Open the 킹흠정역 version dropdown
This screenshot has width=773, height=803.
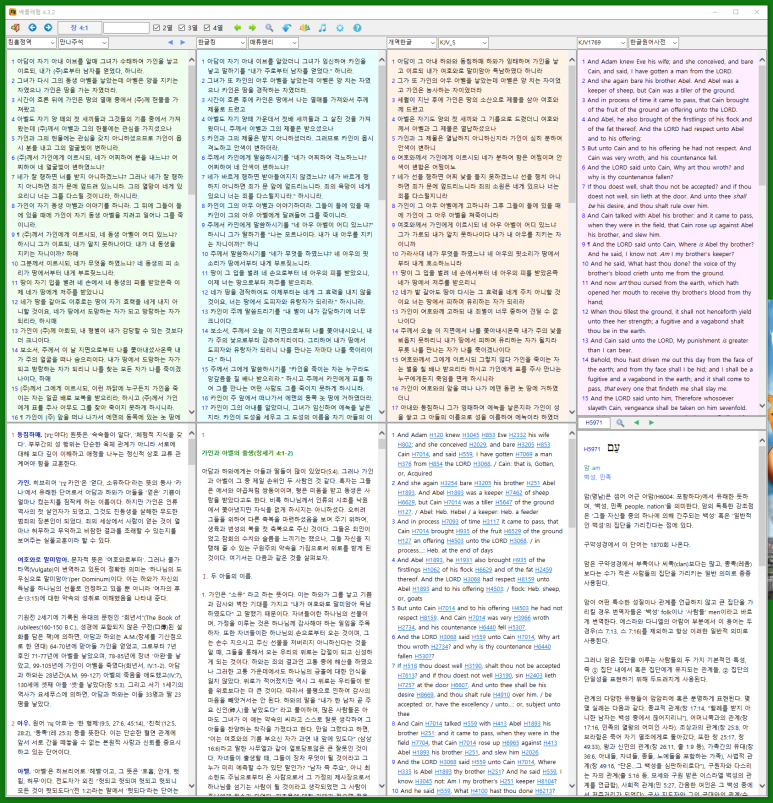pos(31,43)
